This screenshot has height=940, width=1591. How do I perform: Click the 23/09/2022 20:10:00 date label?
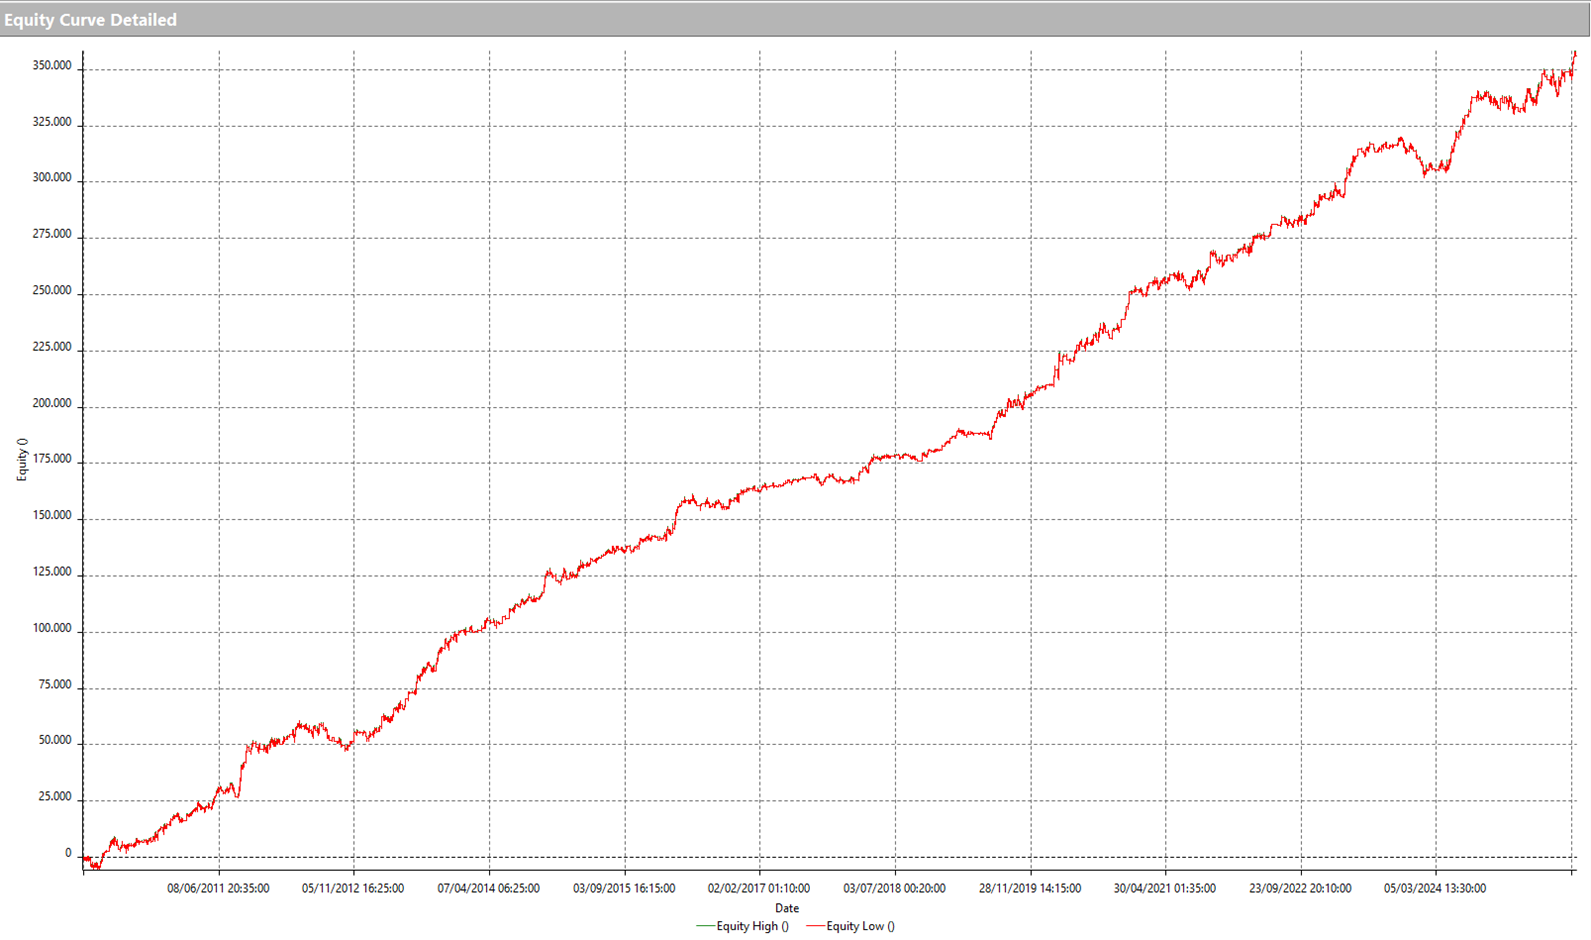(x=1300, y=888)
